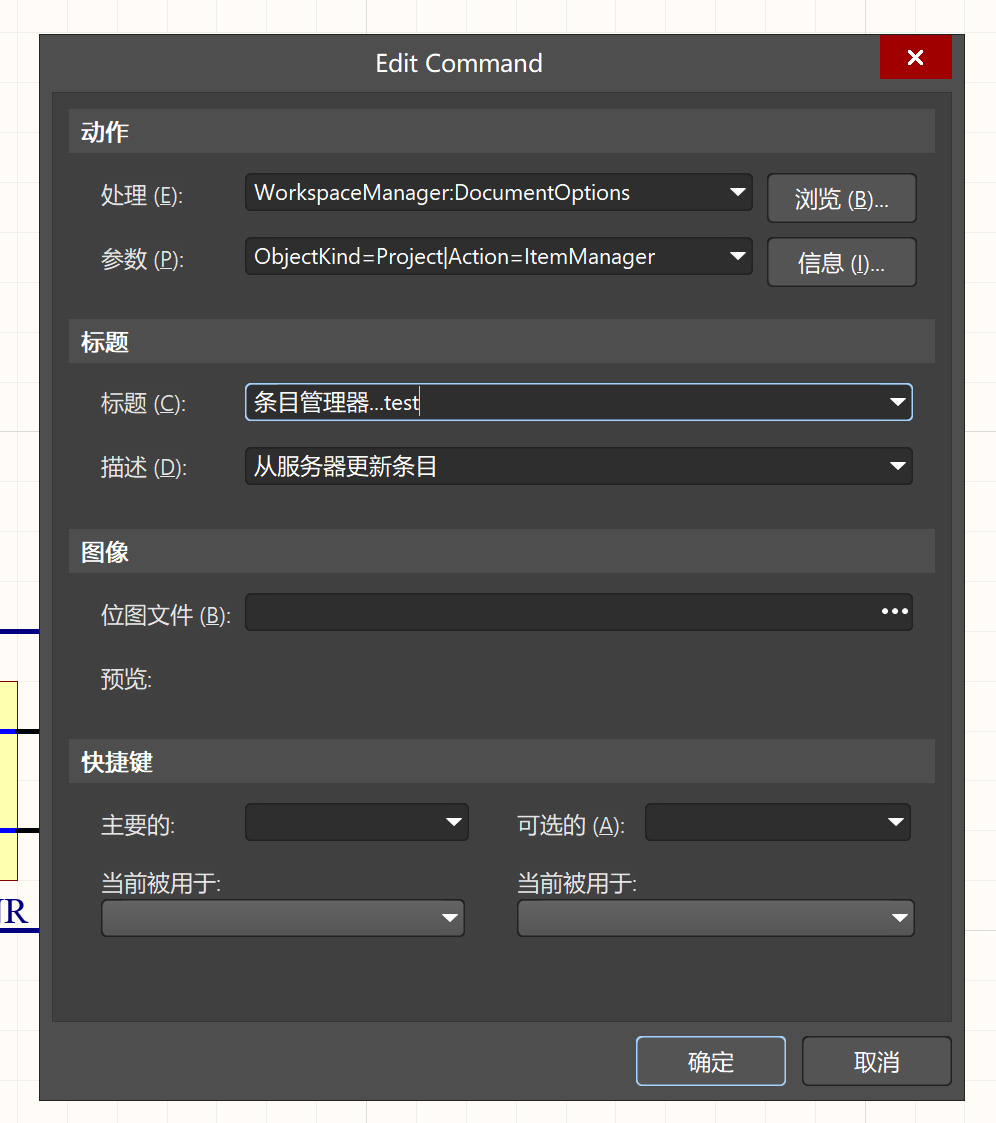Click the Edit Command title bar

click(458, 63)
